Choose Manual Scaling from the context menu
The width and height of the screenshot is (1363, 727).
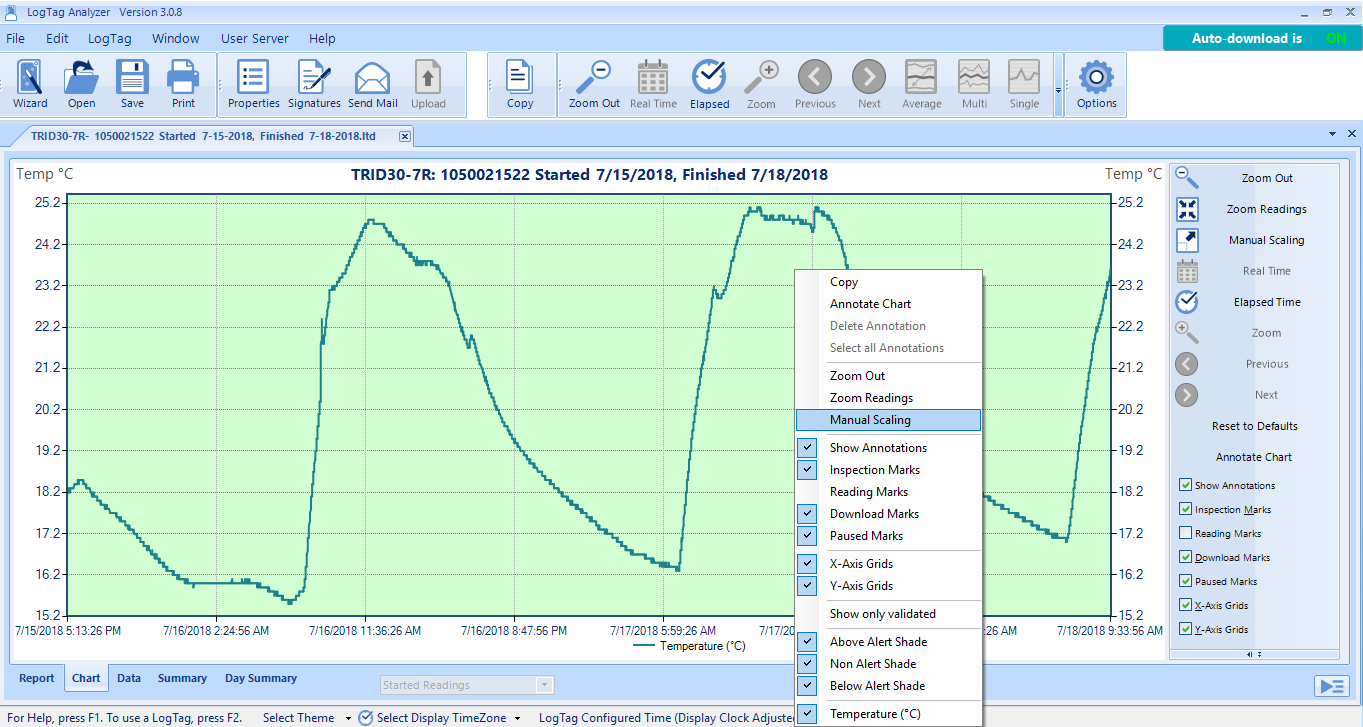point(870,420)
